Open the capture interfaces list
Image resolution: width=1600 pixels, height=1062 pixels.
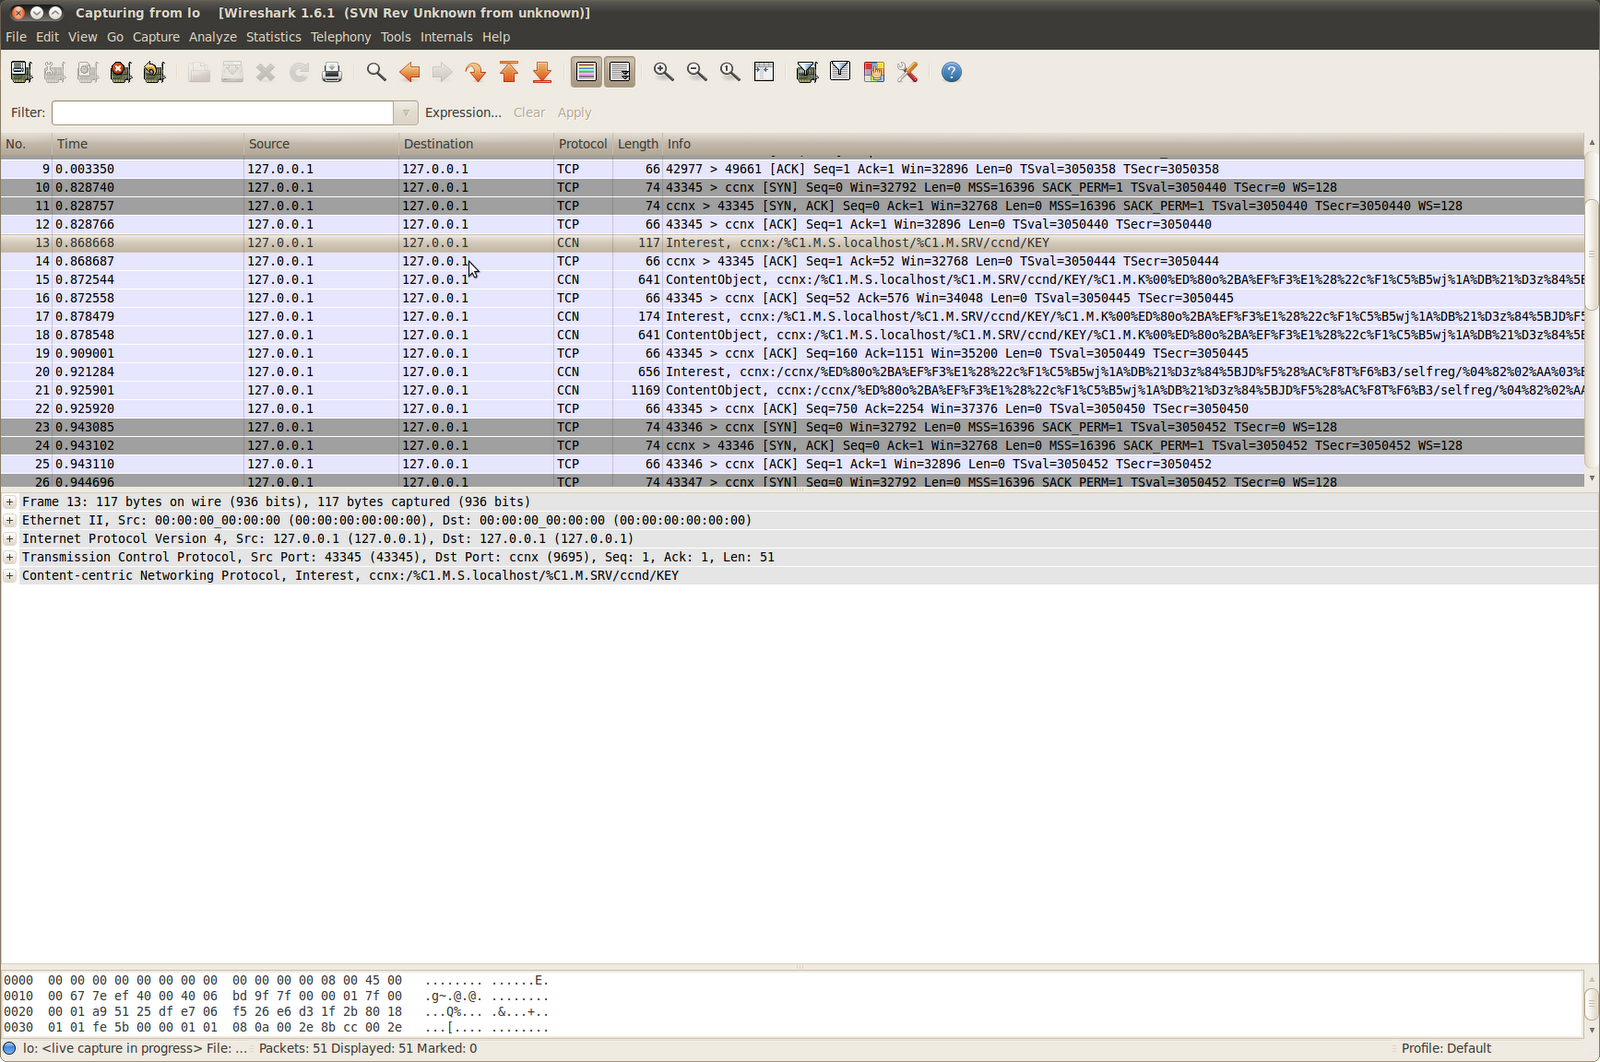pyautogui.click(x=20, y=71)
